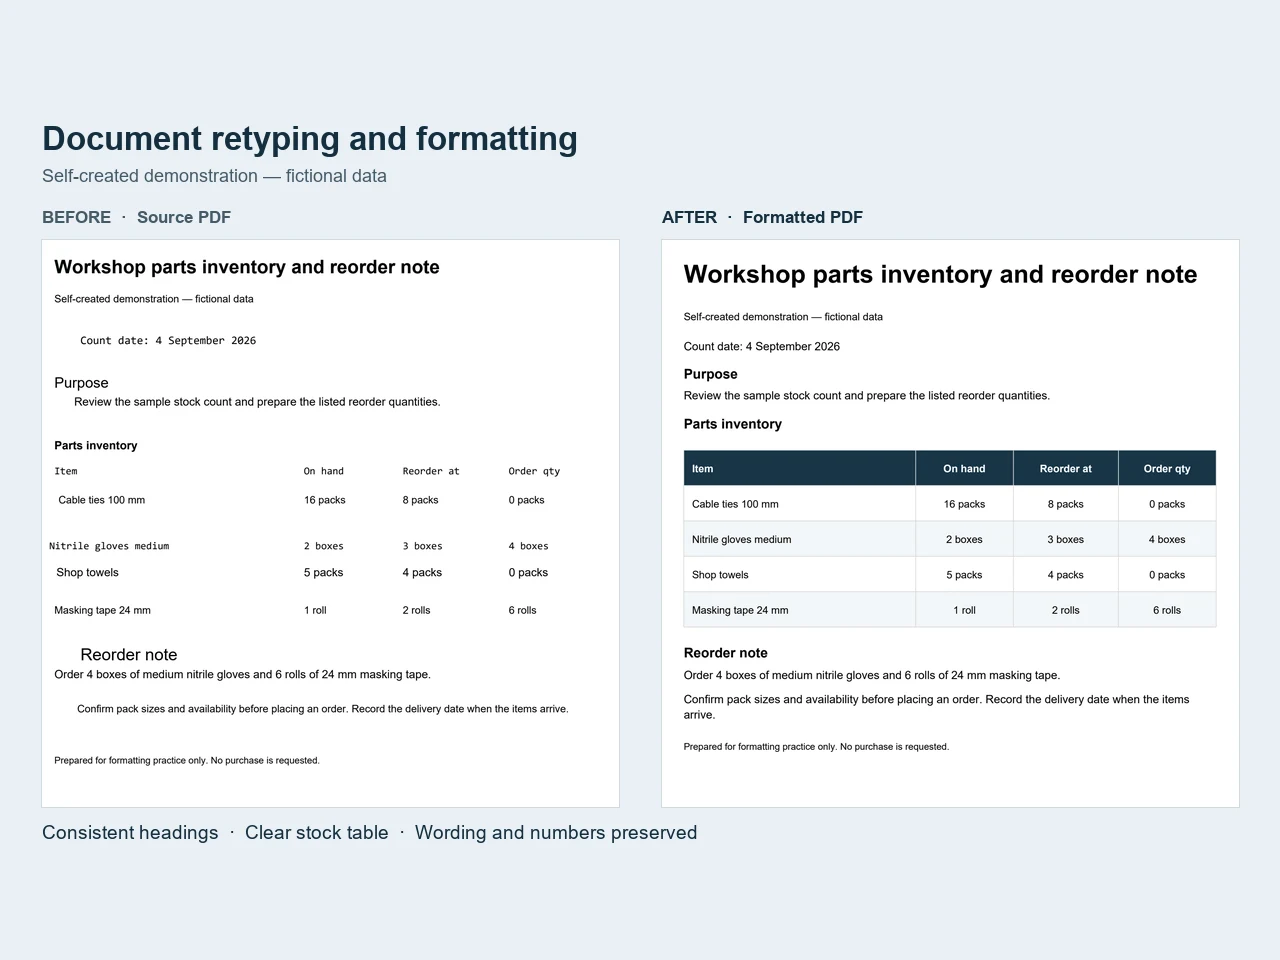
Task: Select Masking tape 24 mm formatted table row
Action: tap(950, 610)
